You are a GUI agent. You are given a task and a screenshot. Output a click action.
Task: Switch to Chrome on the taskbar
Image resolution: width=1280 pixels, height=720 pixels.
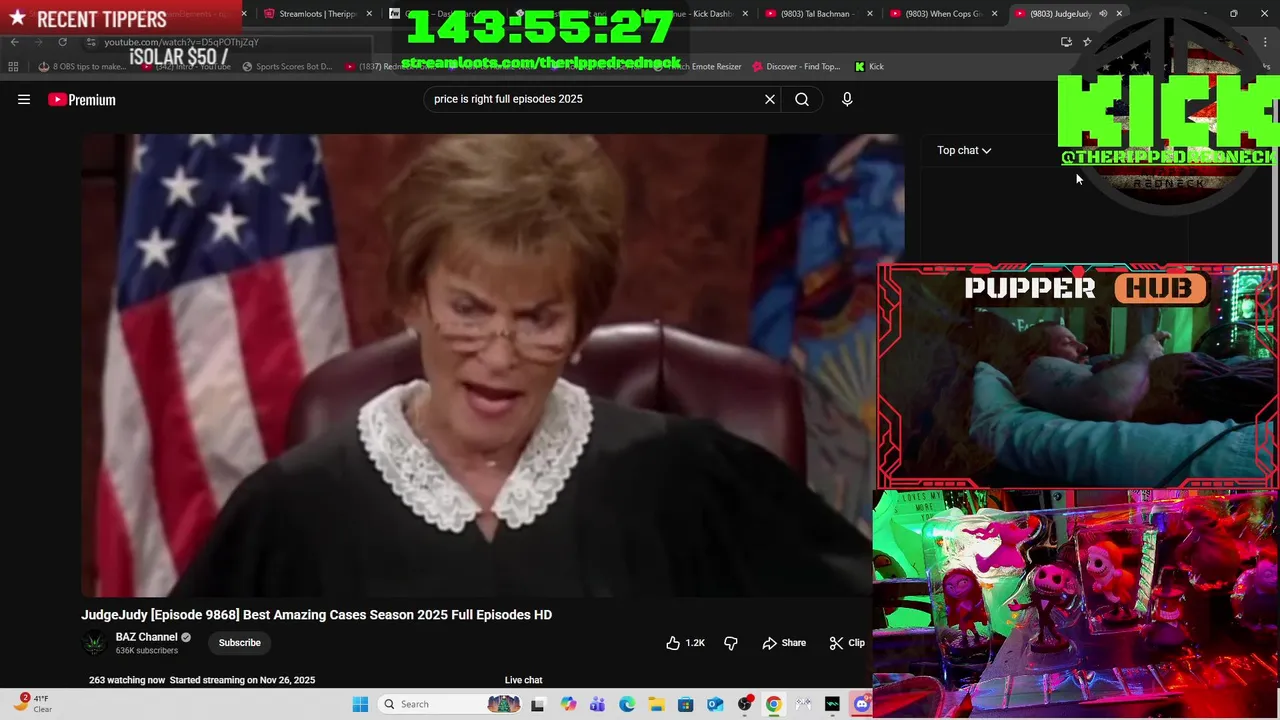pos(774,704)
